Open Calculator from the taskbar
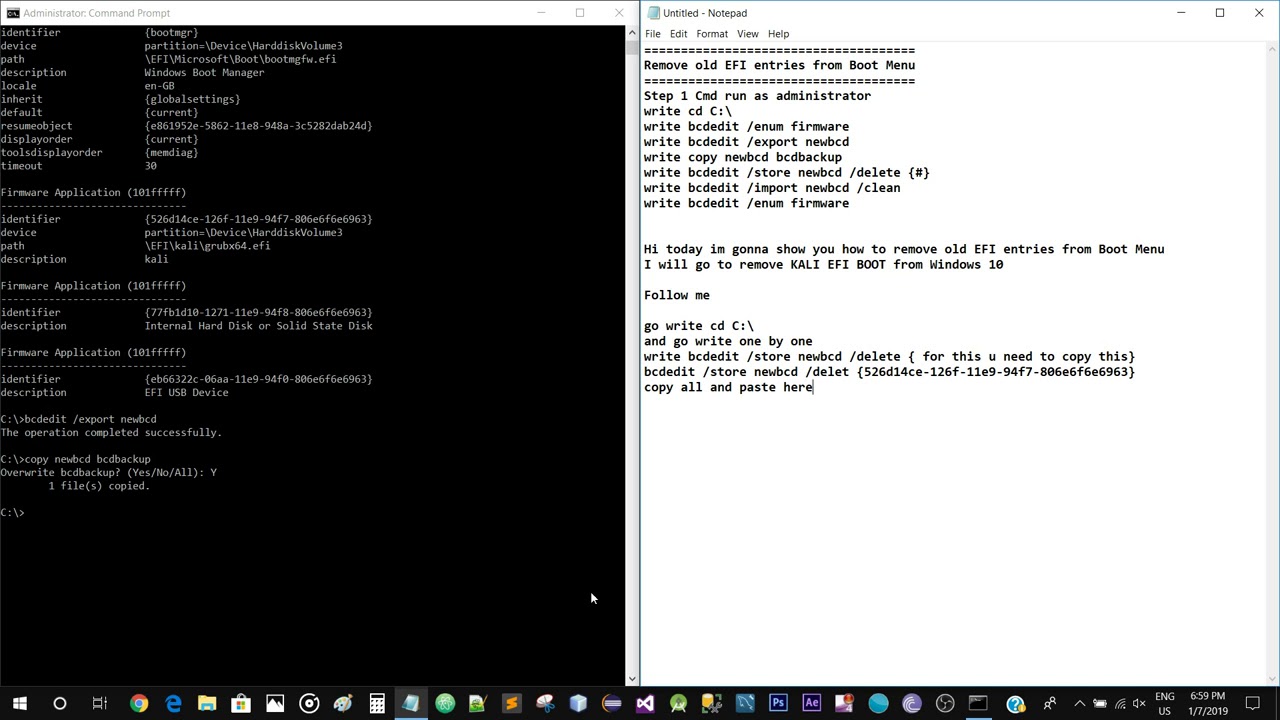The width and height of the screenshot is (1280, 720). 377,704
